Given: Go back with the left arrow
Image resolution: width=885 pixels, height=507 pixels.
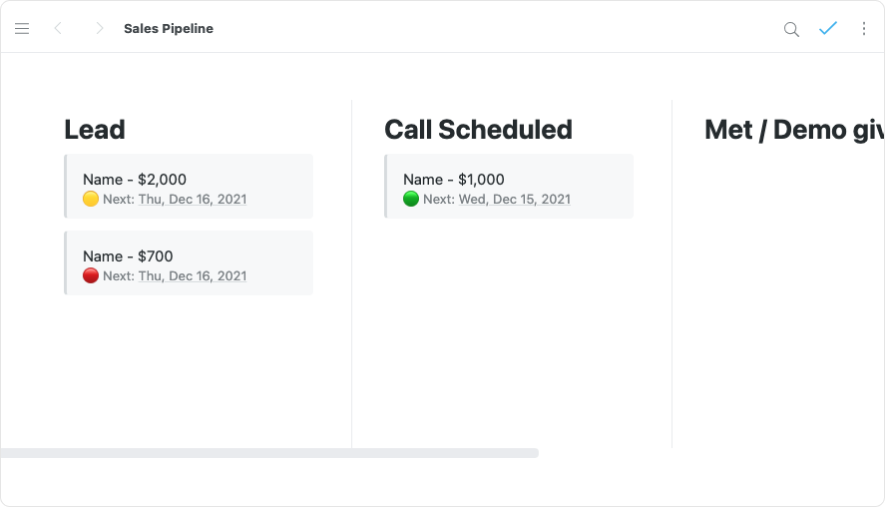Looking at the screenshot, I should (58, 29).
